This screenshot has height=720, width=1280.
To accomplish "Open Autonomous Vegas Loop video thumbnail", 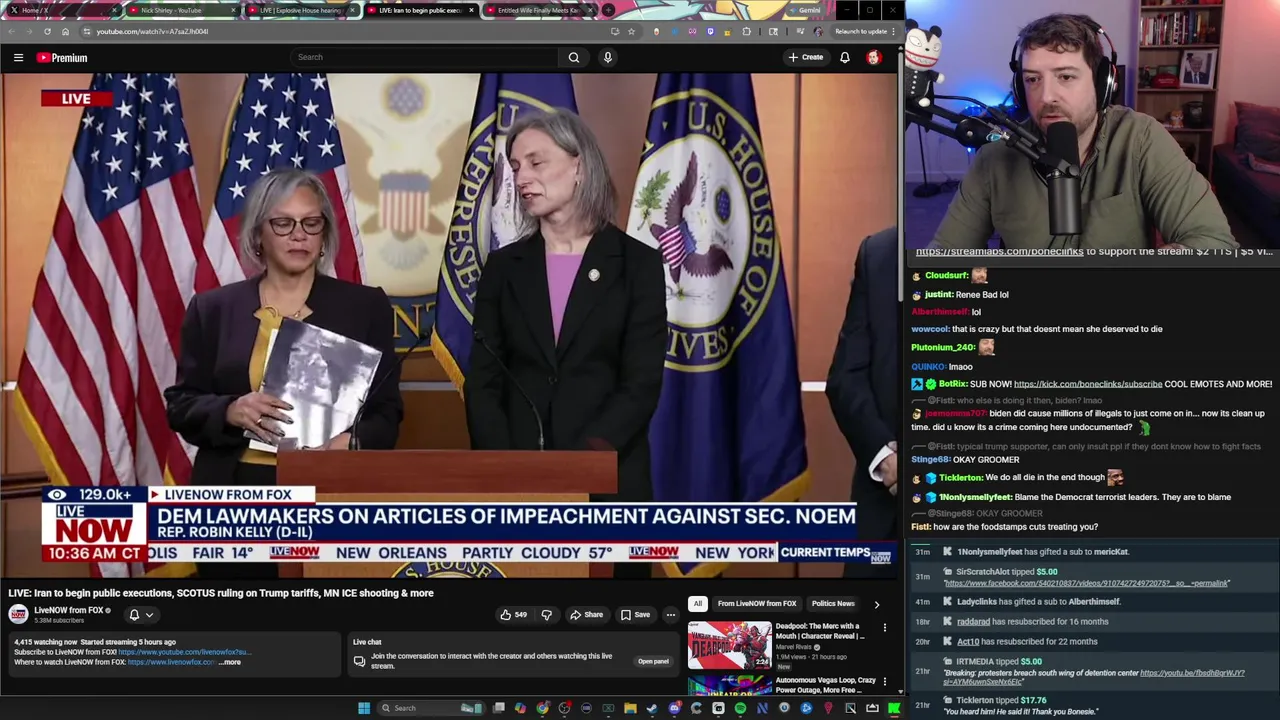I will click(x=729, y=685).
